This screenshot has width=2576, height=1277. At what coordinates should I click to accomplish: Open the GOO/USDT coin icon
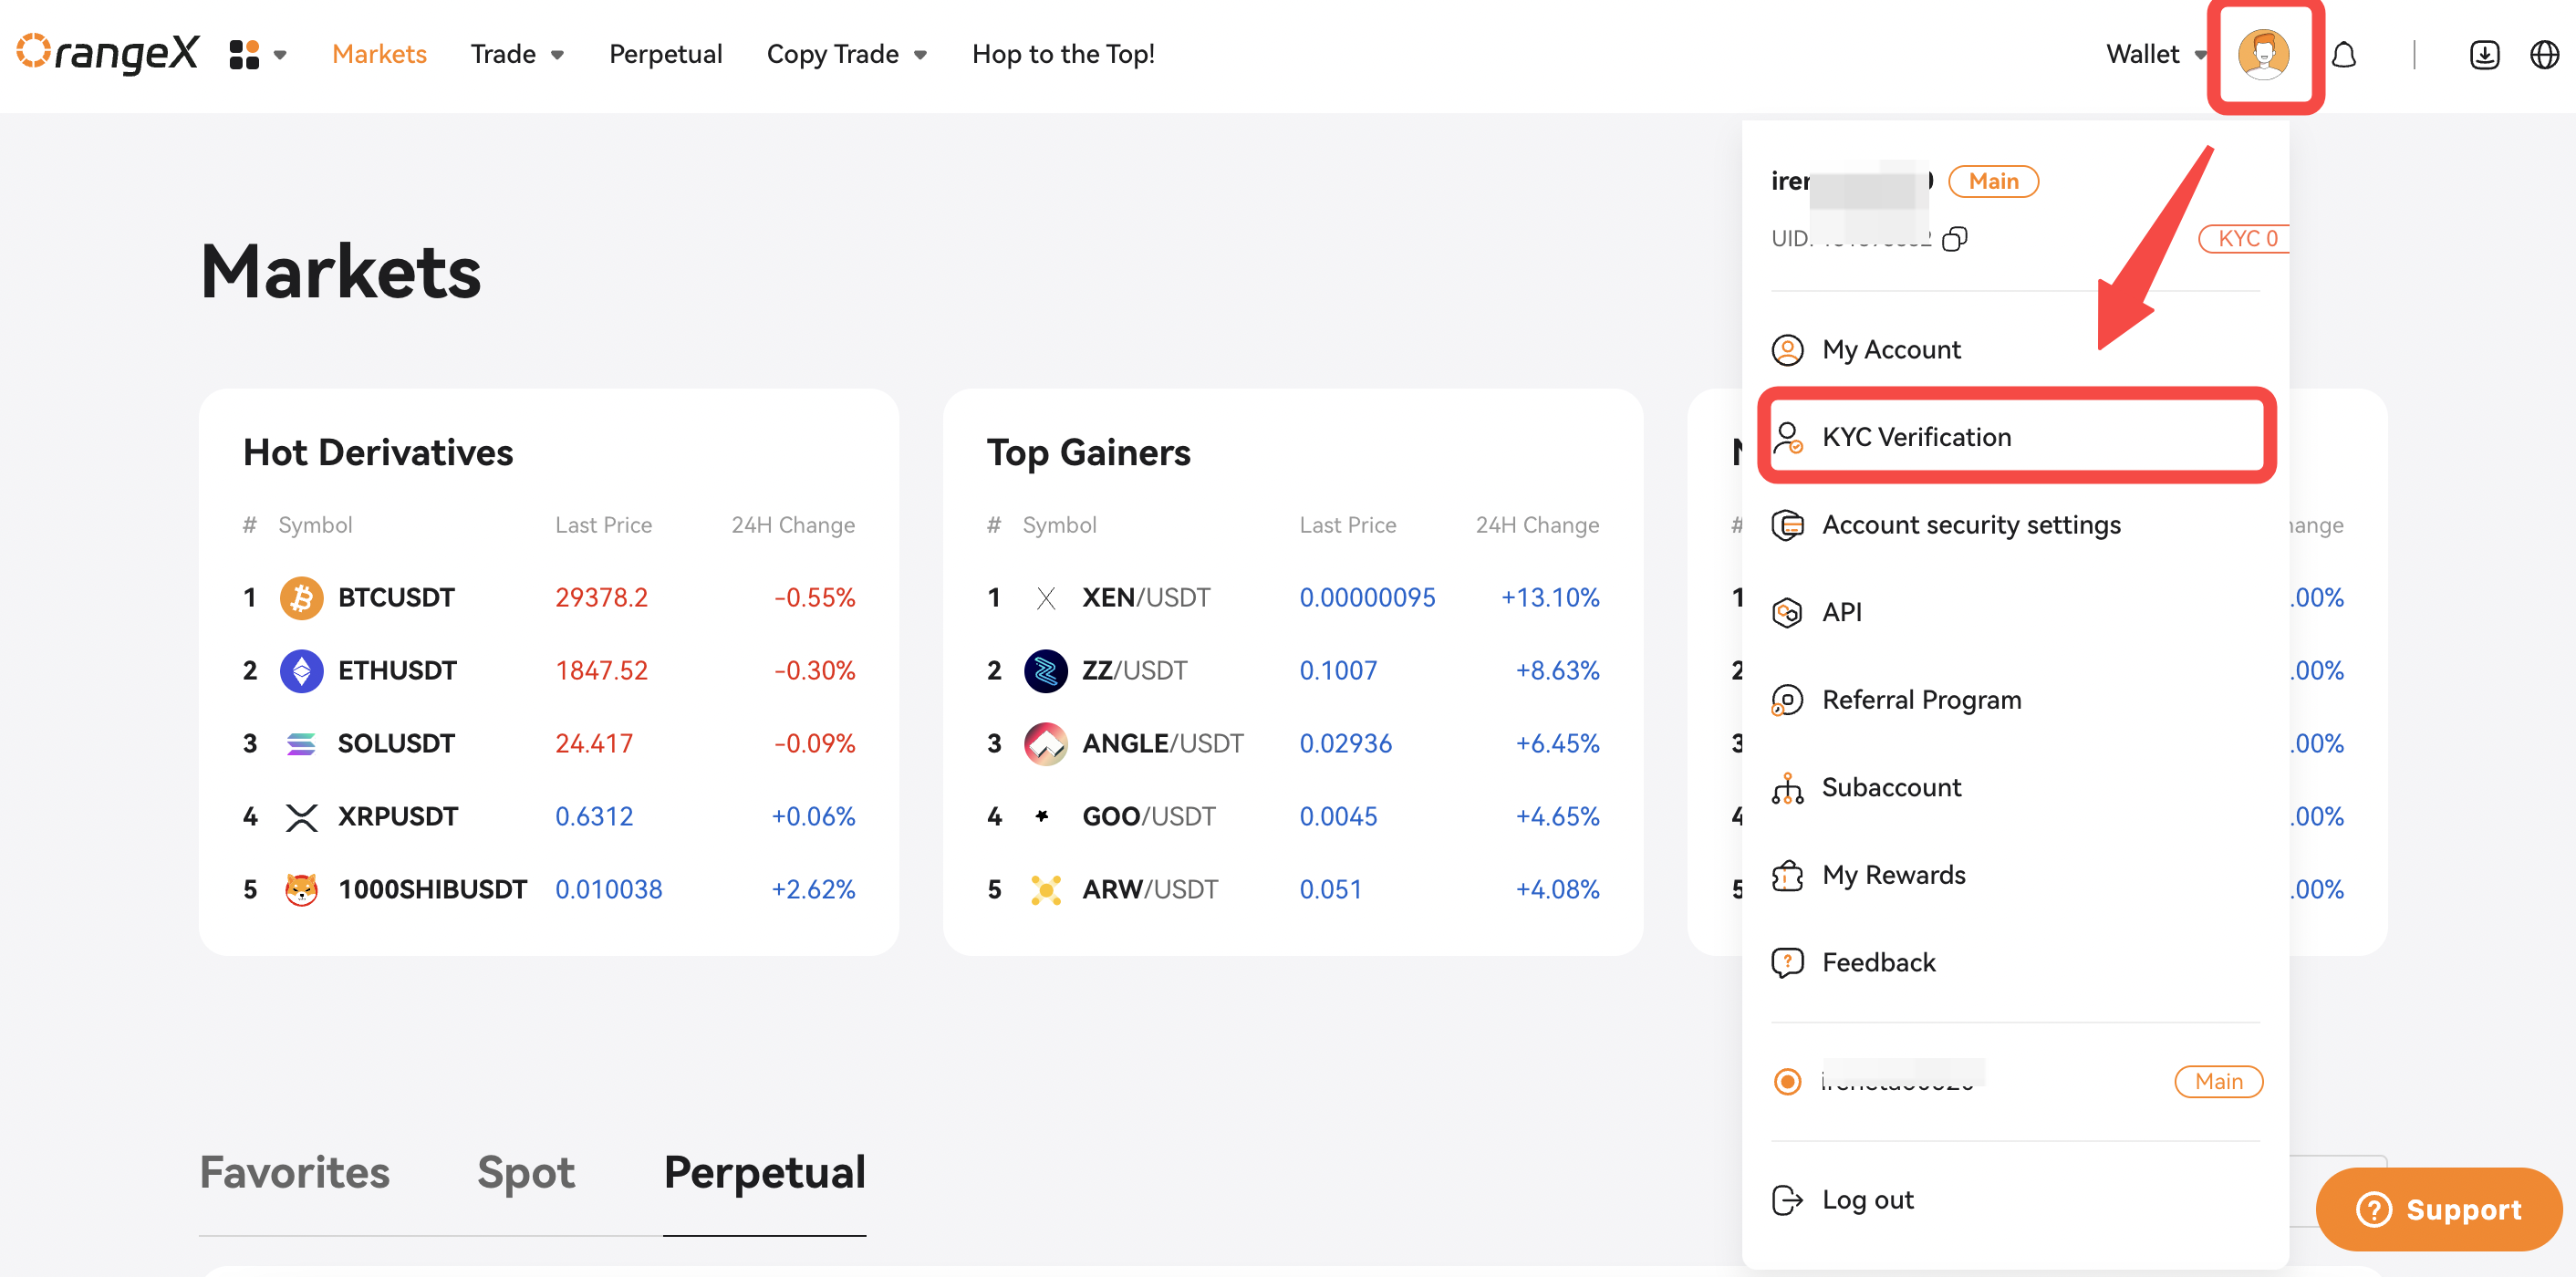[x=1042, y=816]
